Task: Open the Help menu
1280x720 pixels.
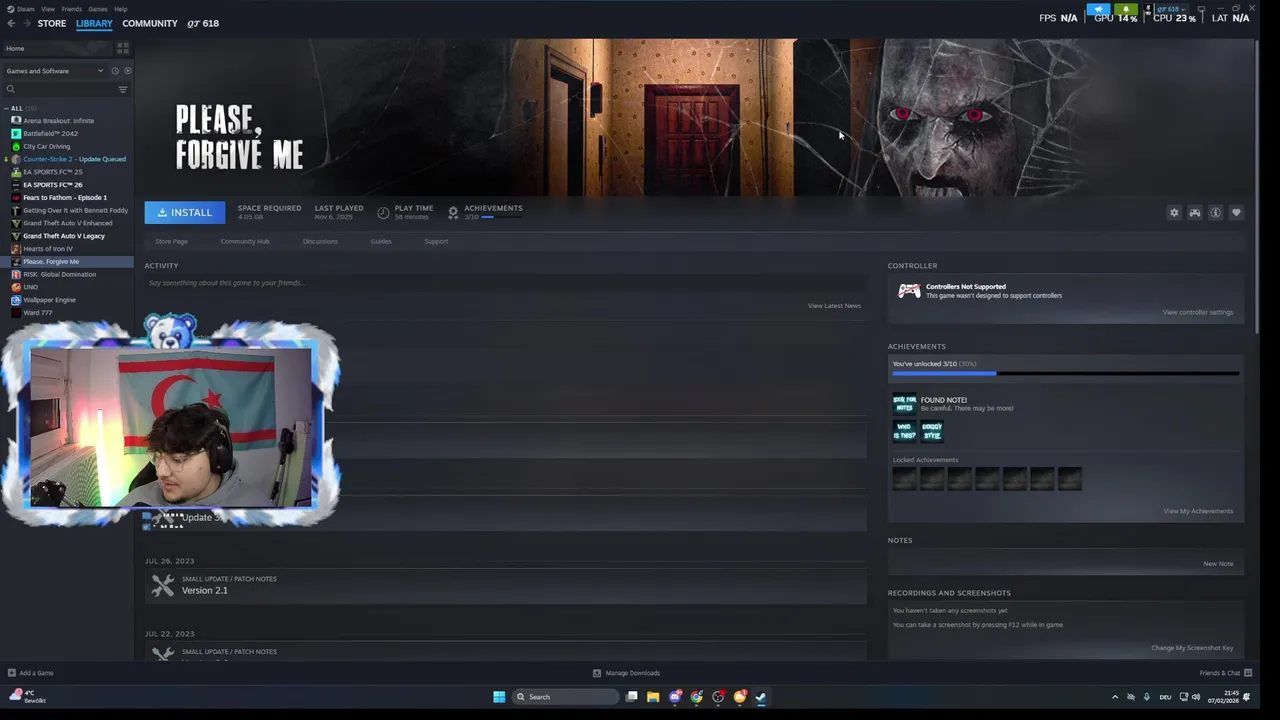Action: coord(121,9)
